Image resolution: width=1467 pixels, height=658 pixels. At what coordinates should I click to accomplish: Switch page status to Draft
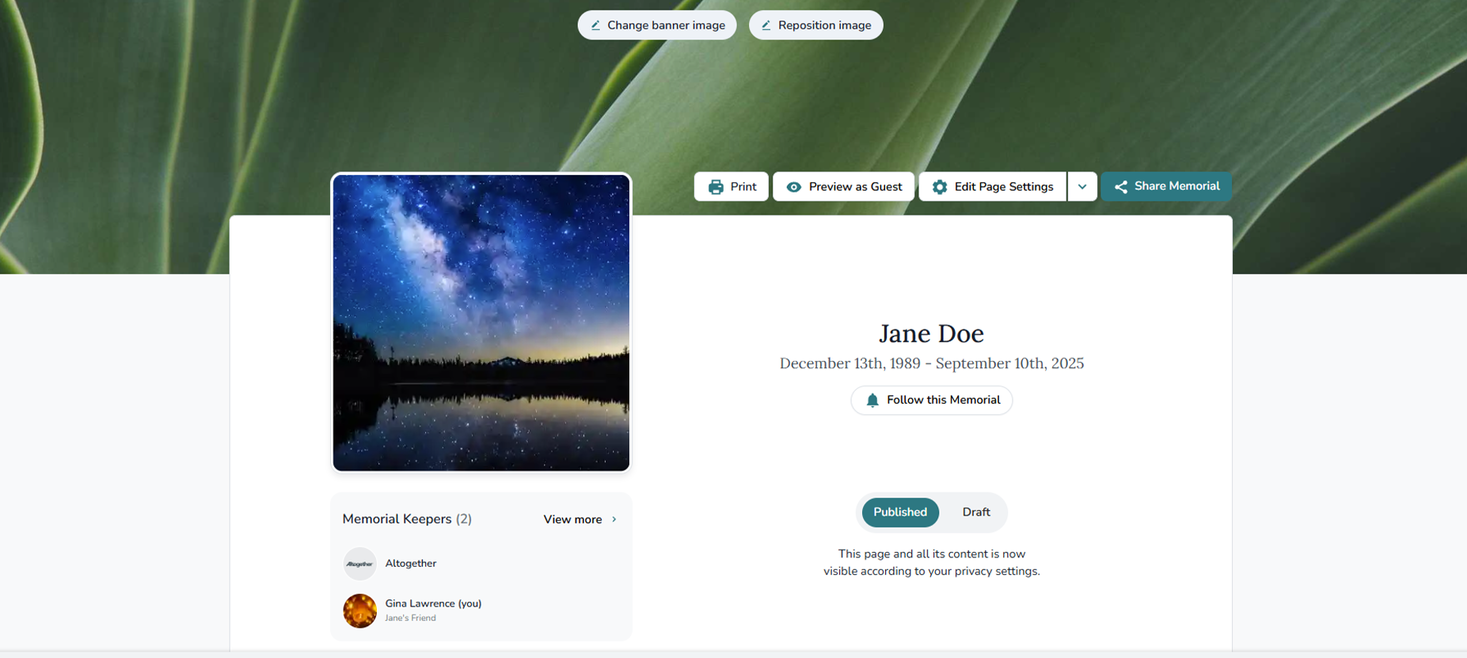976,512
